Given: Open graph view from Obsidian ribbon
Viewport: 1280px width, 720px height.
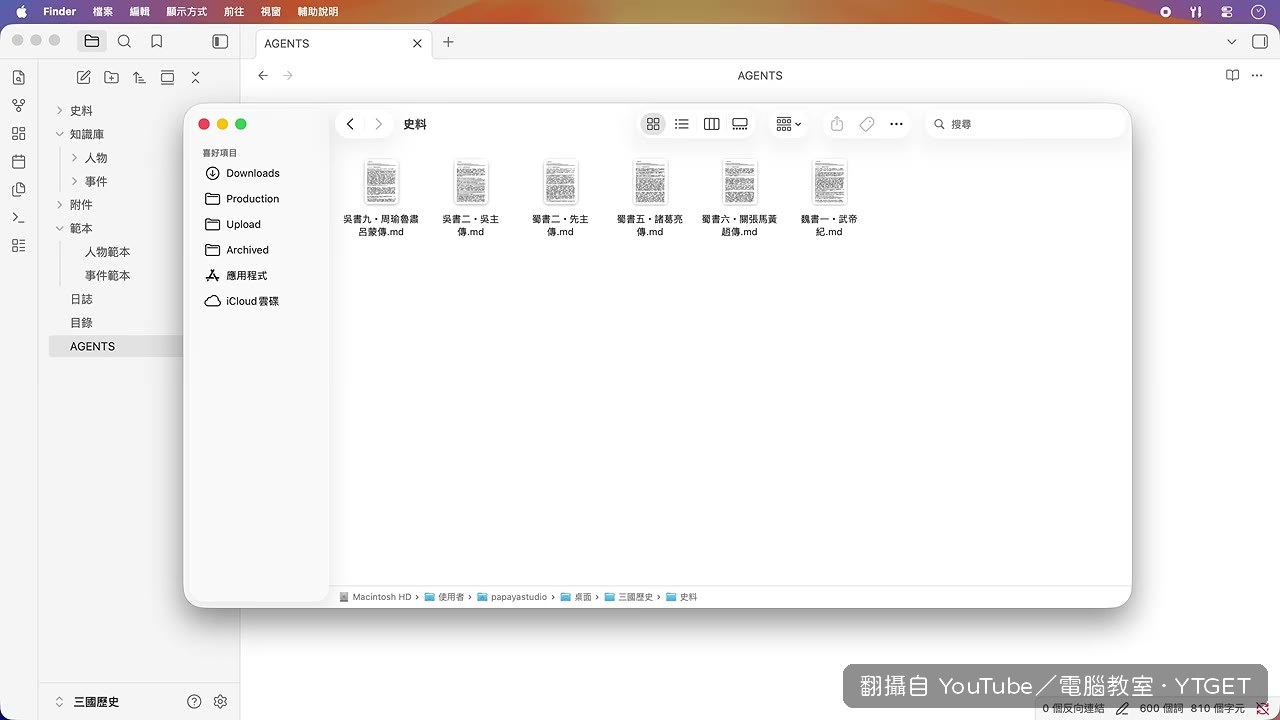Looking at the screenshot, I should pos(18,105).
